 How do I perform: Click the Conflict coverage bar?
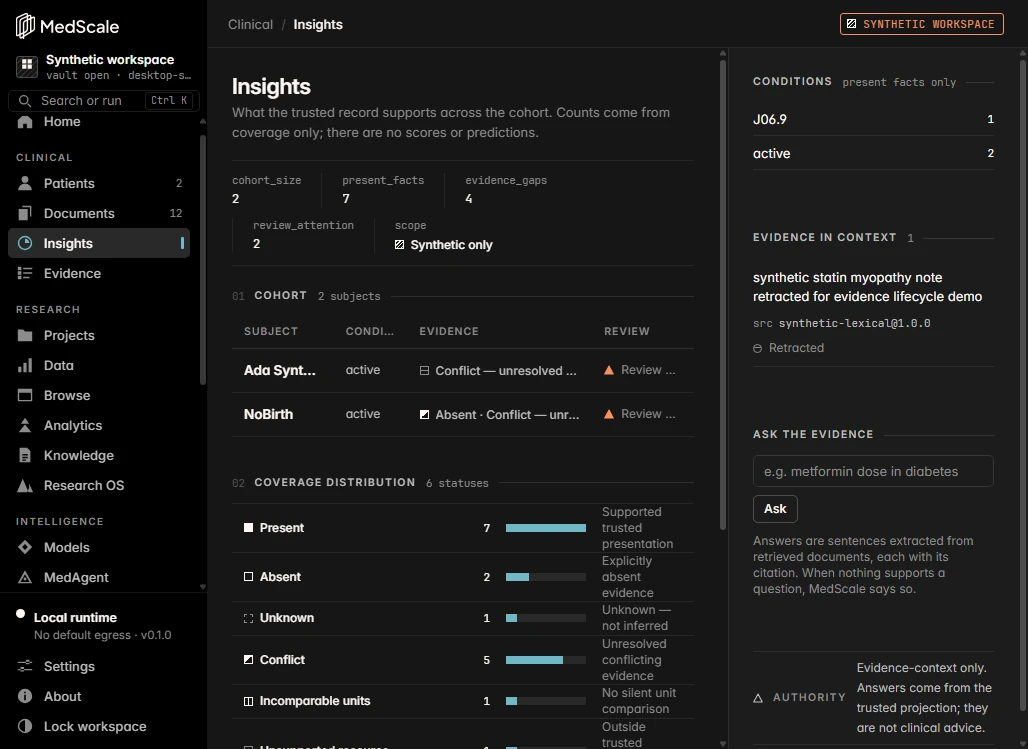click(545, 660)
